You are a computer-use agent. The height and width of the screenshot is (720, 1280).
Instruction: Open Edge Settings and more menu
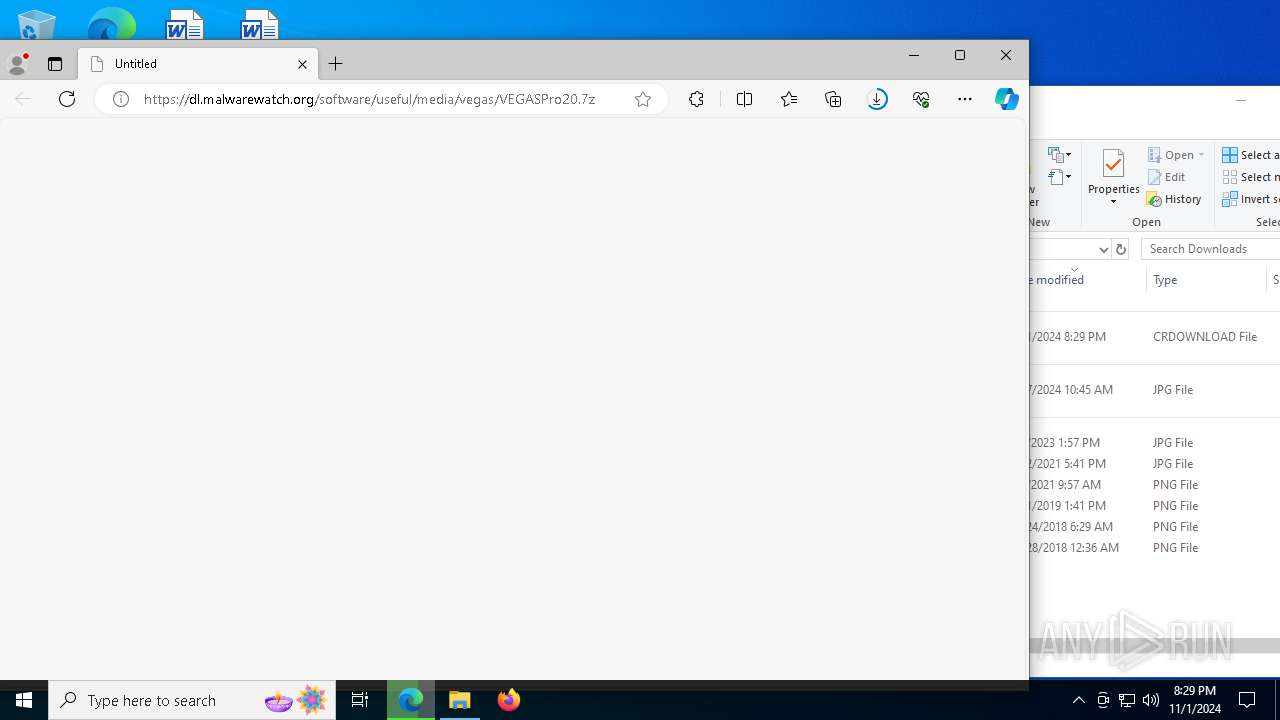click(x=965, y=99)
